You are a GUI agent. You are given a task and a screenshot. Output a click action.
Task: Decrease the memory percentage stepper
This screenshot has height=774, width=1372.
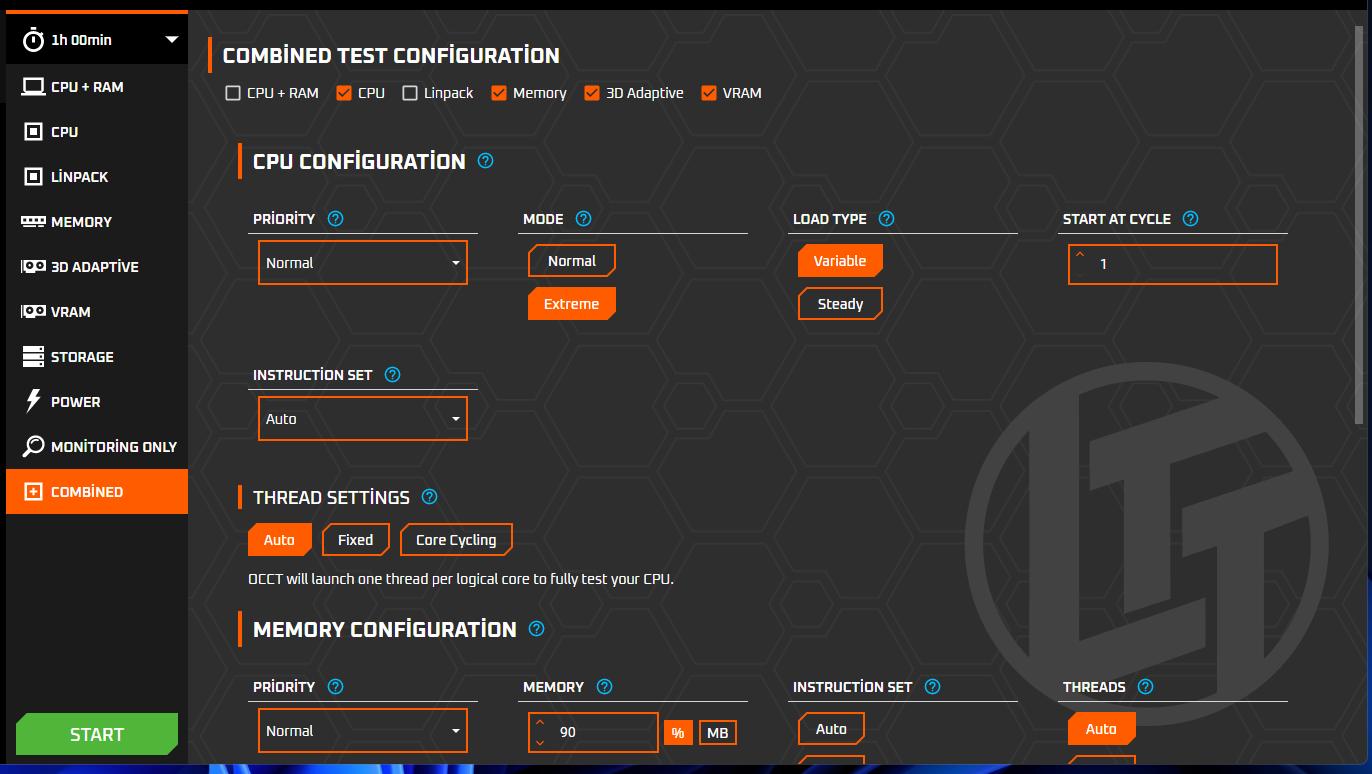(x=540, y=742)
